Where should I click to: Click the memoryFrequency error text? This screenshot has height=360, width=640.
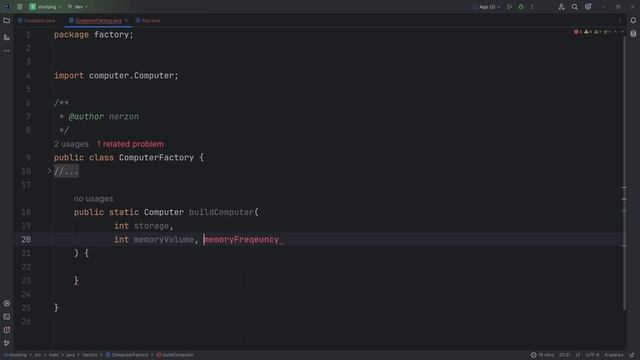pos(241,240)
